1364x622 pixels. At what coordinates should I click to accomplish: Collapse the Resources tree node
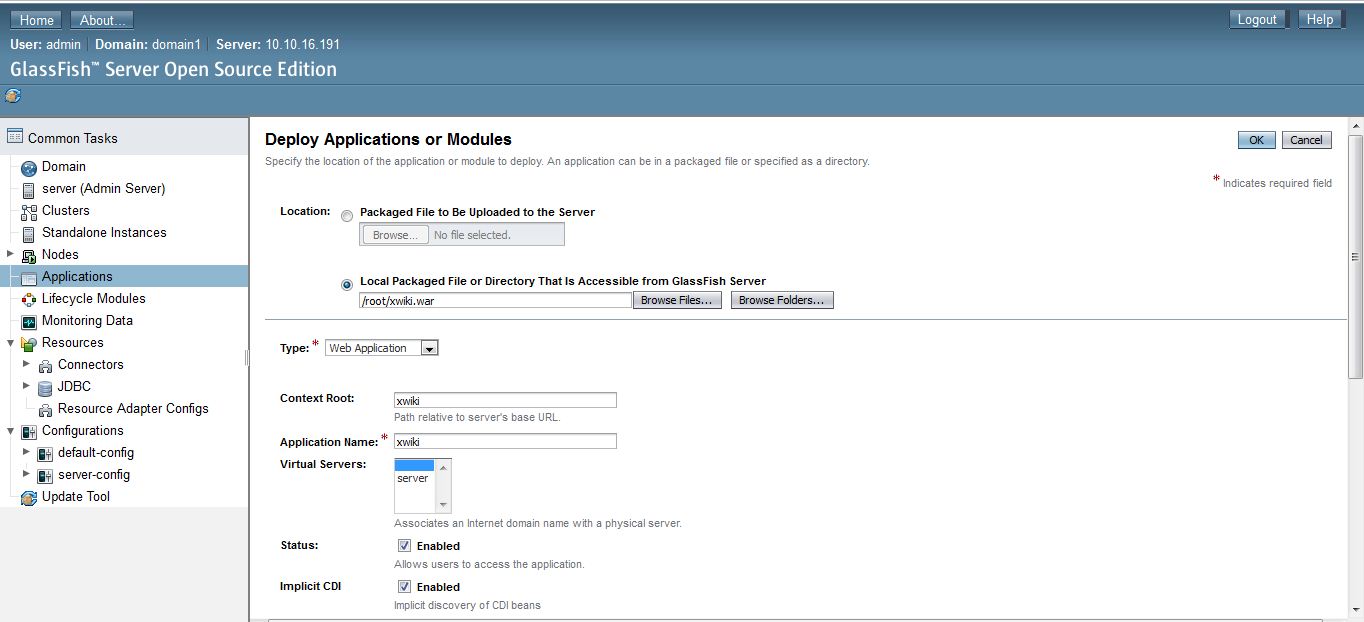click(x=10, y=342)
